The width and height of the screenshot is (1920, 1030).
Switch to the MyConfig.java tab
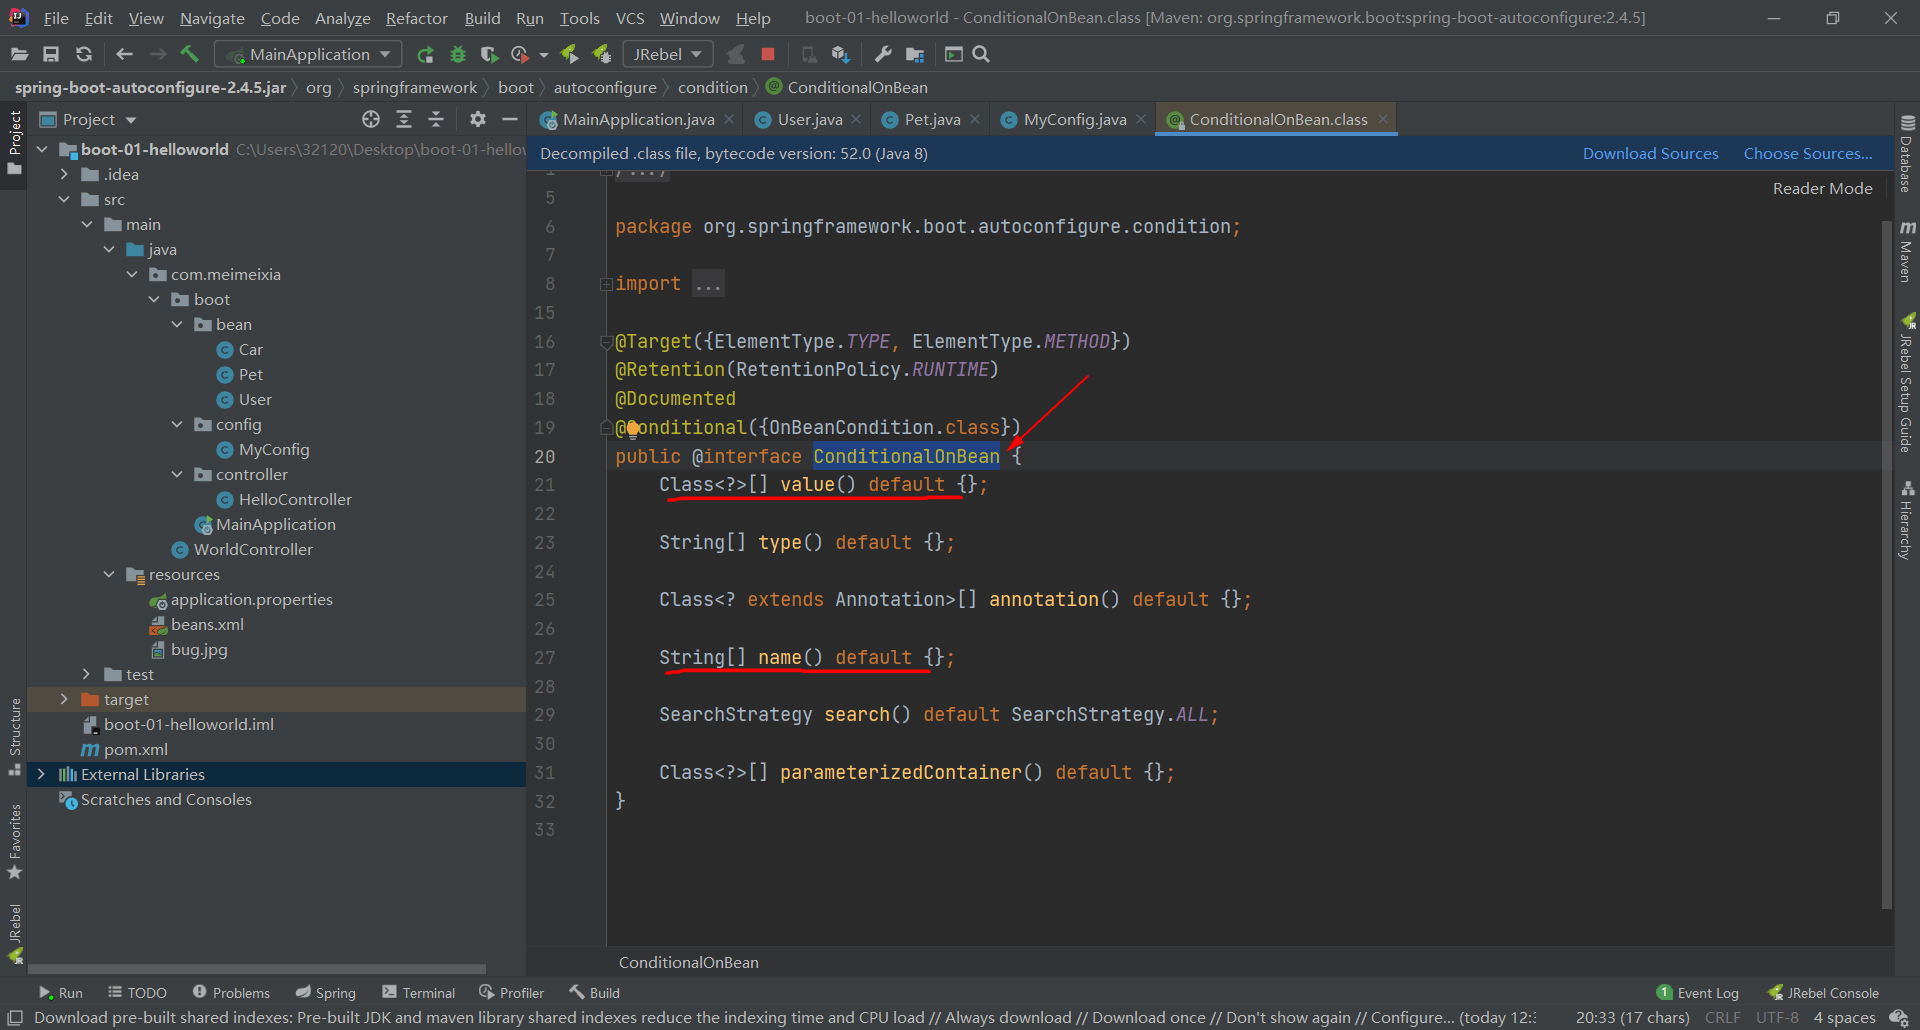coord(1074,119)
